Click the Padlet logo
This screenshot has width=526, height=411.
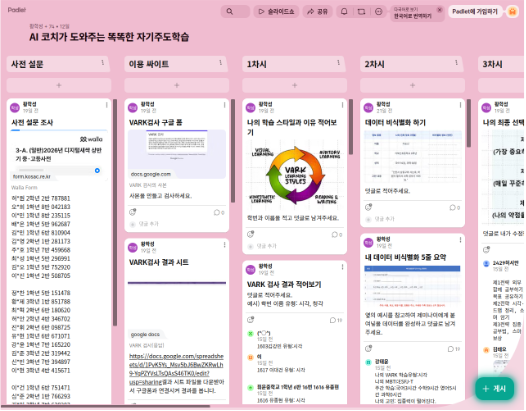[x=17, y=10]
